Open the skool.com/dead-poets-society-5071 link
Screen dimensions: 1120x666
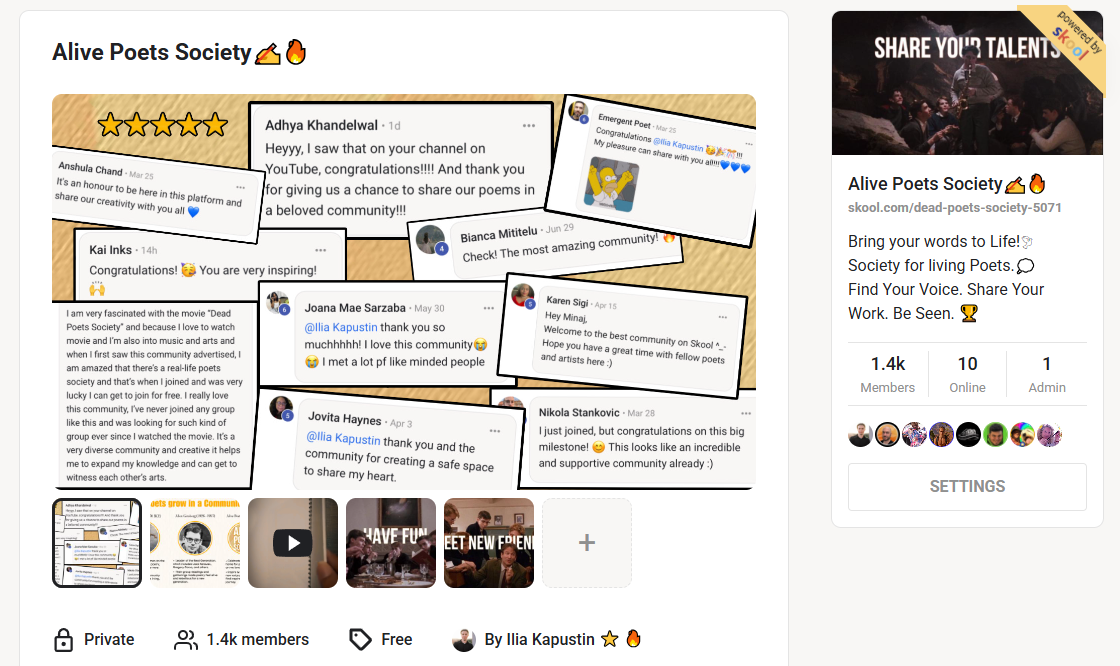coord(954,208)
